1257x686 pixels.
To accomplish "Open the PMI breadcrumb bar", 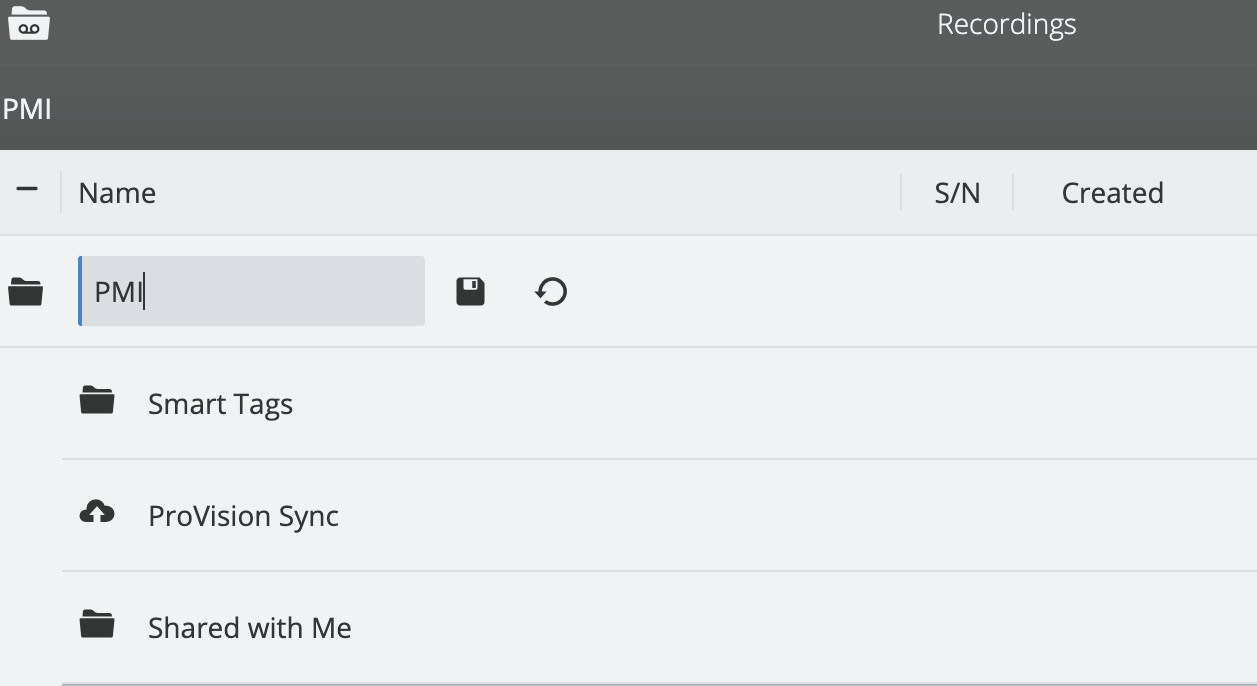I will [27, 108].
